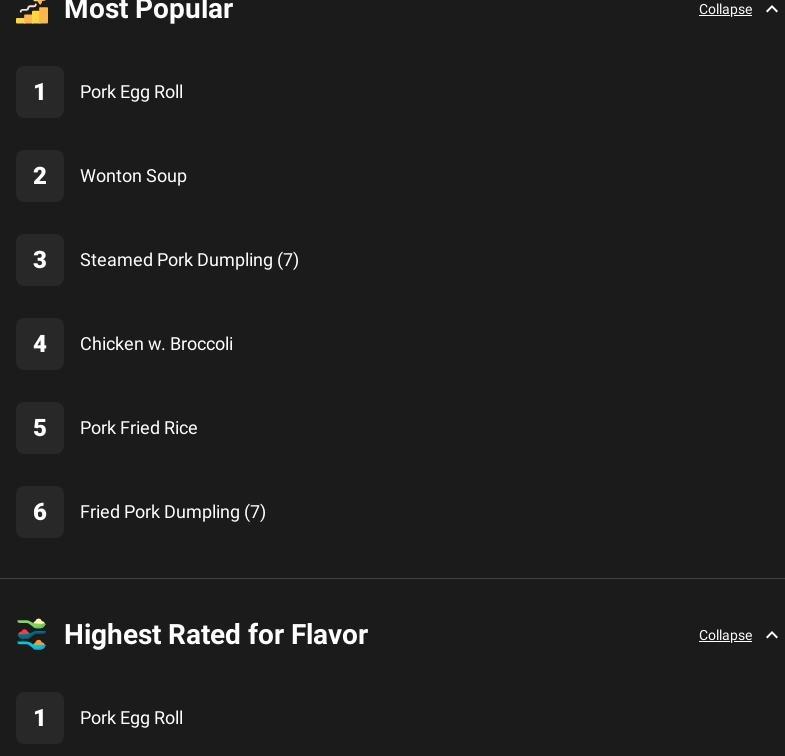Open Pork Egg Roll in Most Popular
Screen dimensions: 785x756
[x=131, y=92]
